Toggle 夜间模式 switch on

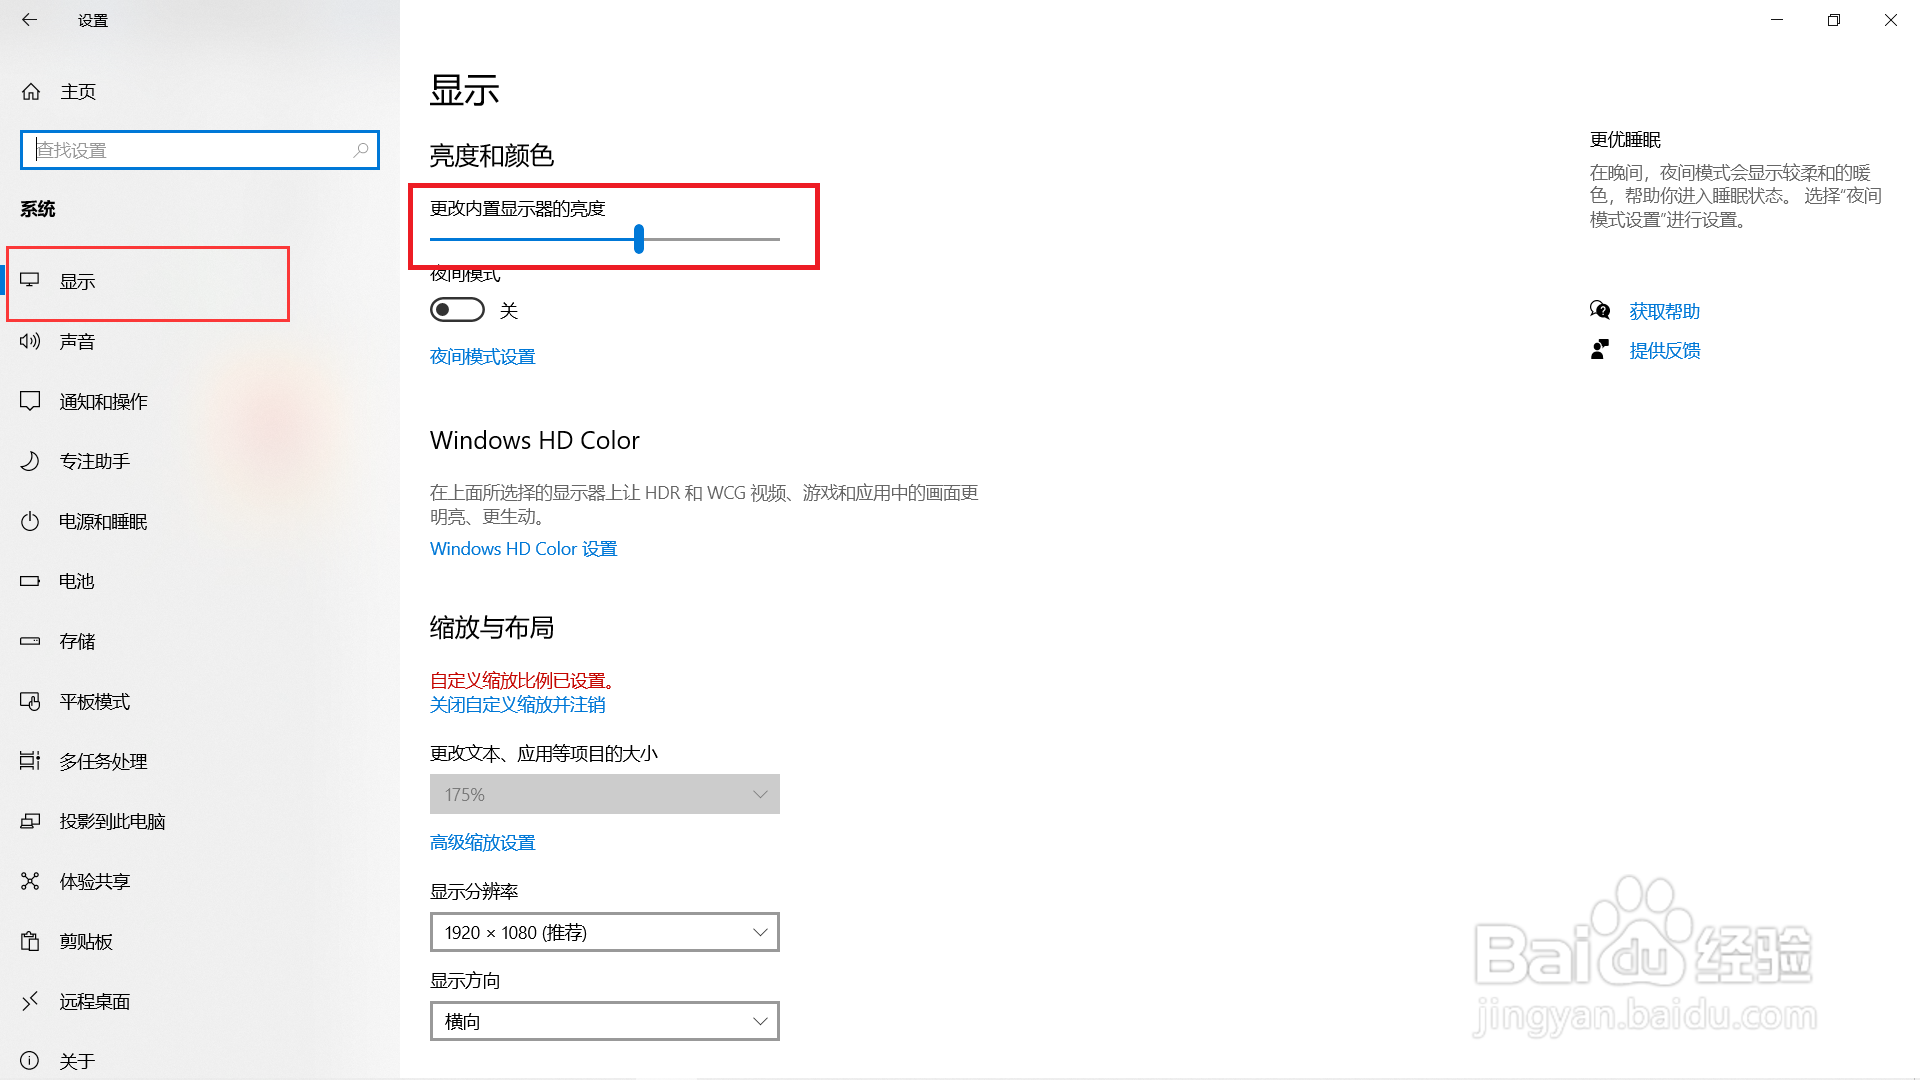(x=457, y=310)
